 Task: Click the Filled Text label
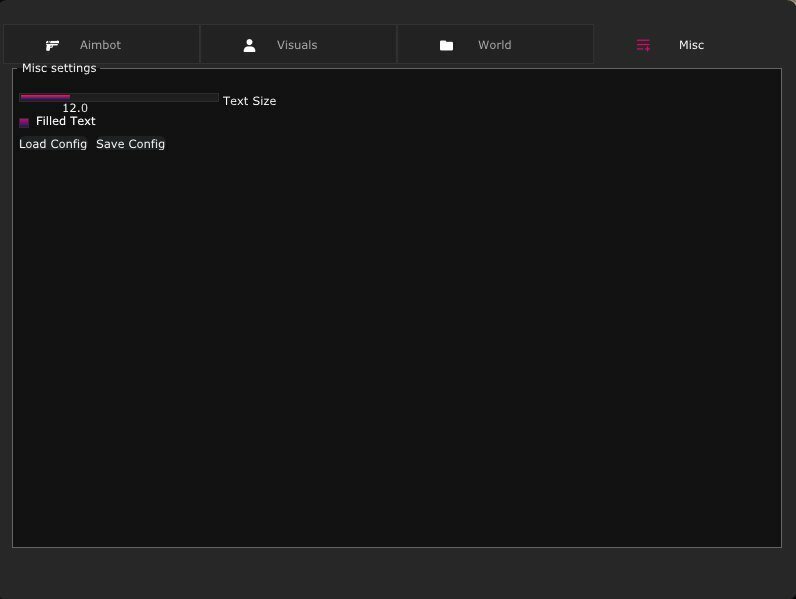tap(65, 121)
